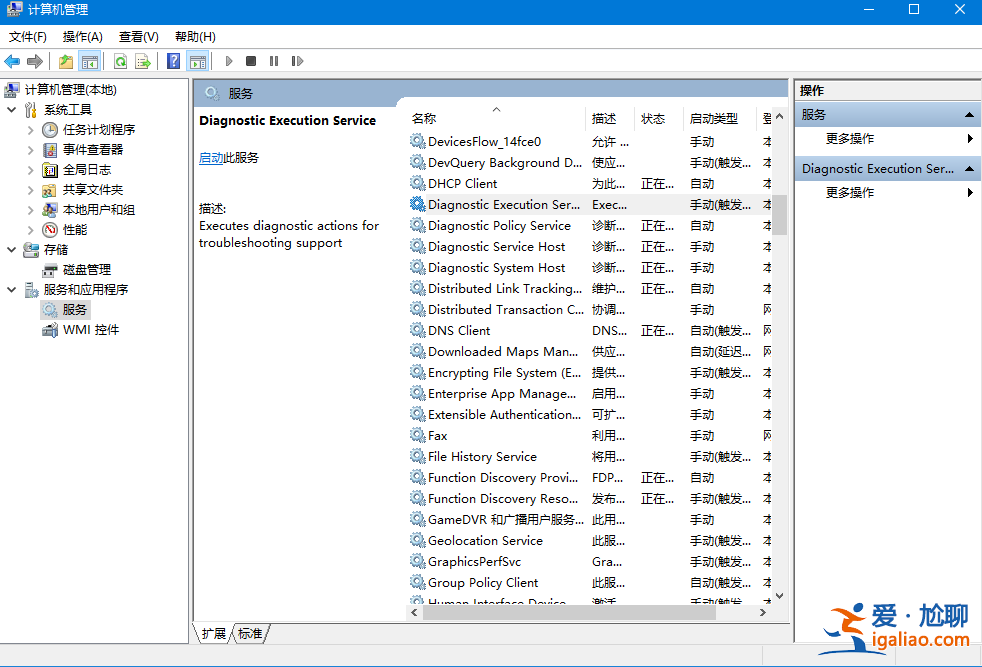This screenshot has height=667, width=982.
Task: Toggle the show/hide action pane button
Action: tap(197, 61)
